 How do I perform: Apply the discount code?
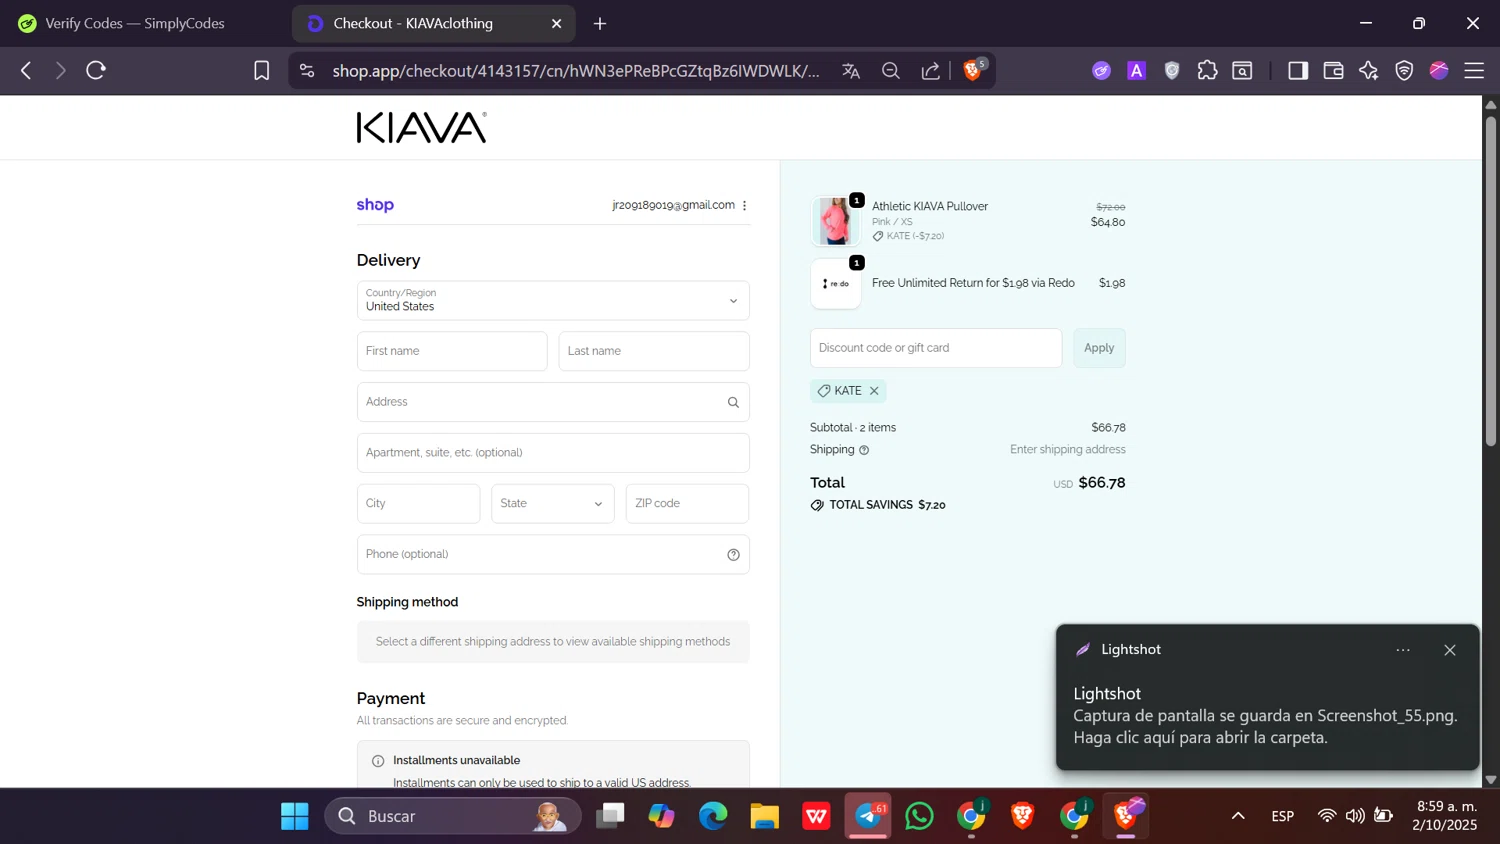point(1099,348)
